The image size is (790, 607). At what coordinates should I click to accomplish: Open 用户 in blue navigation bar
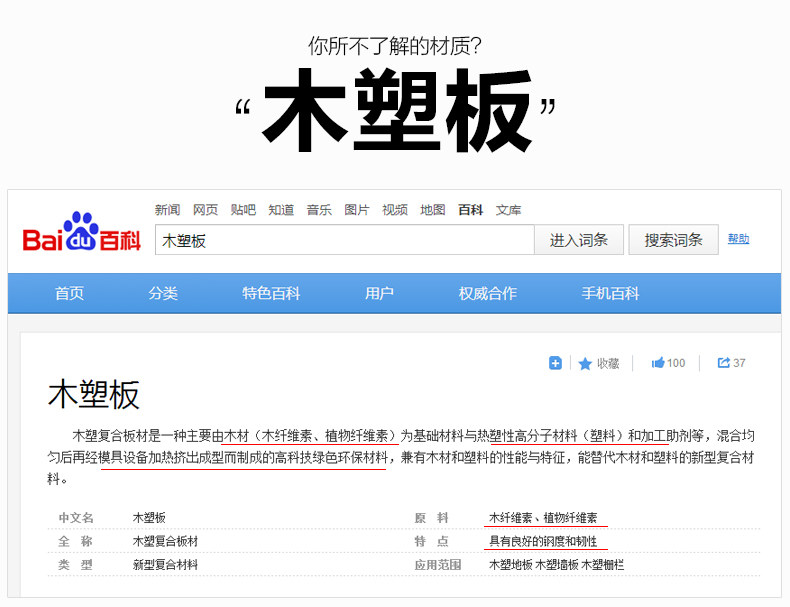click(379, 293)
